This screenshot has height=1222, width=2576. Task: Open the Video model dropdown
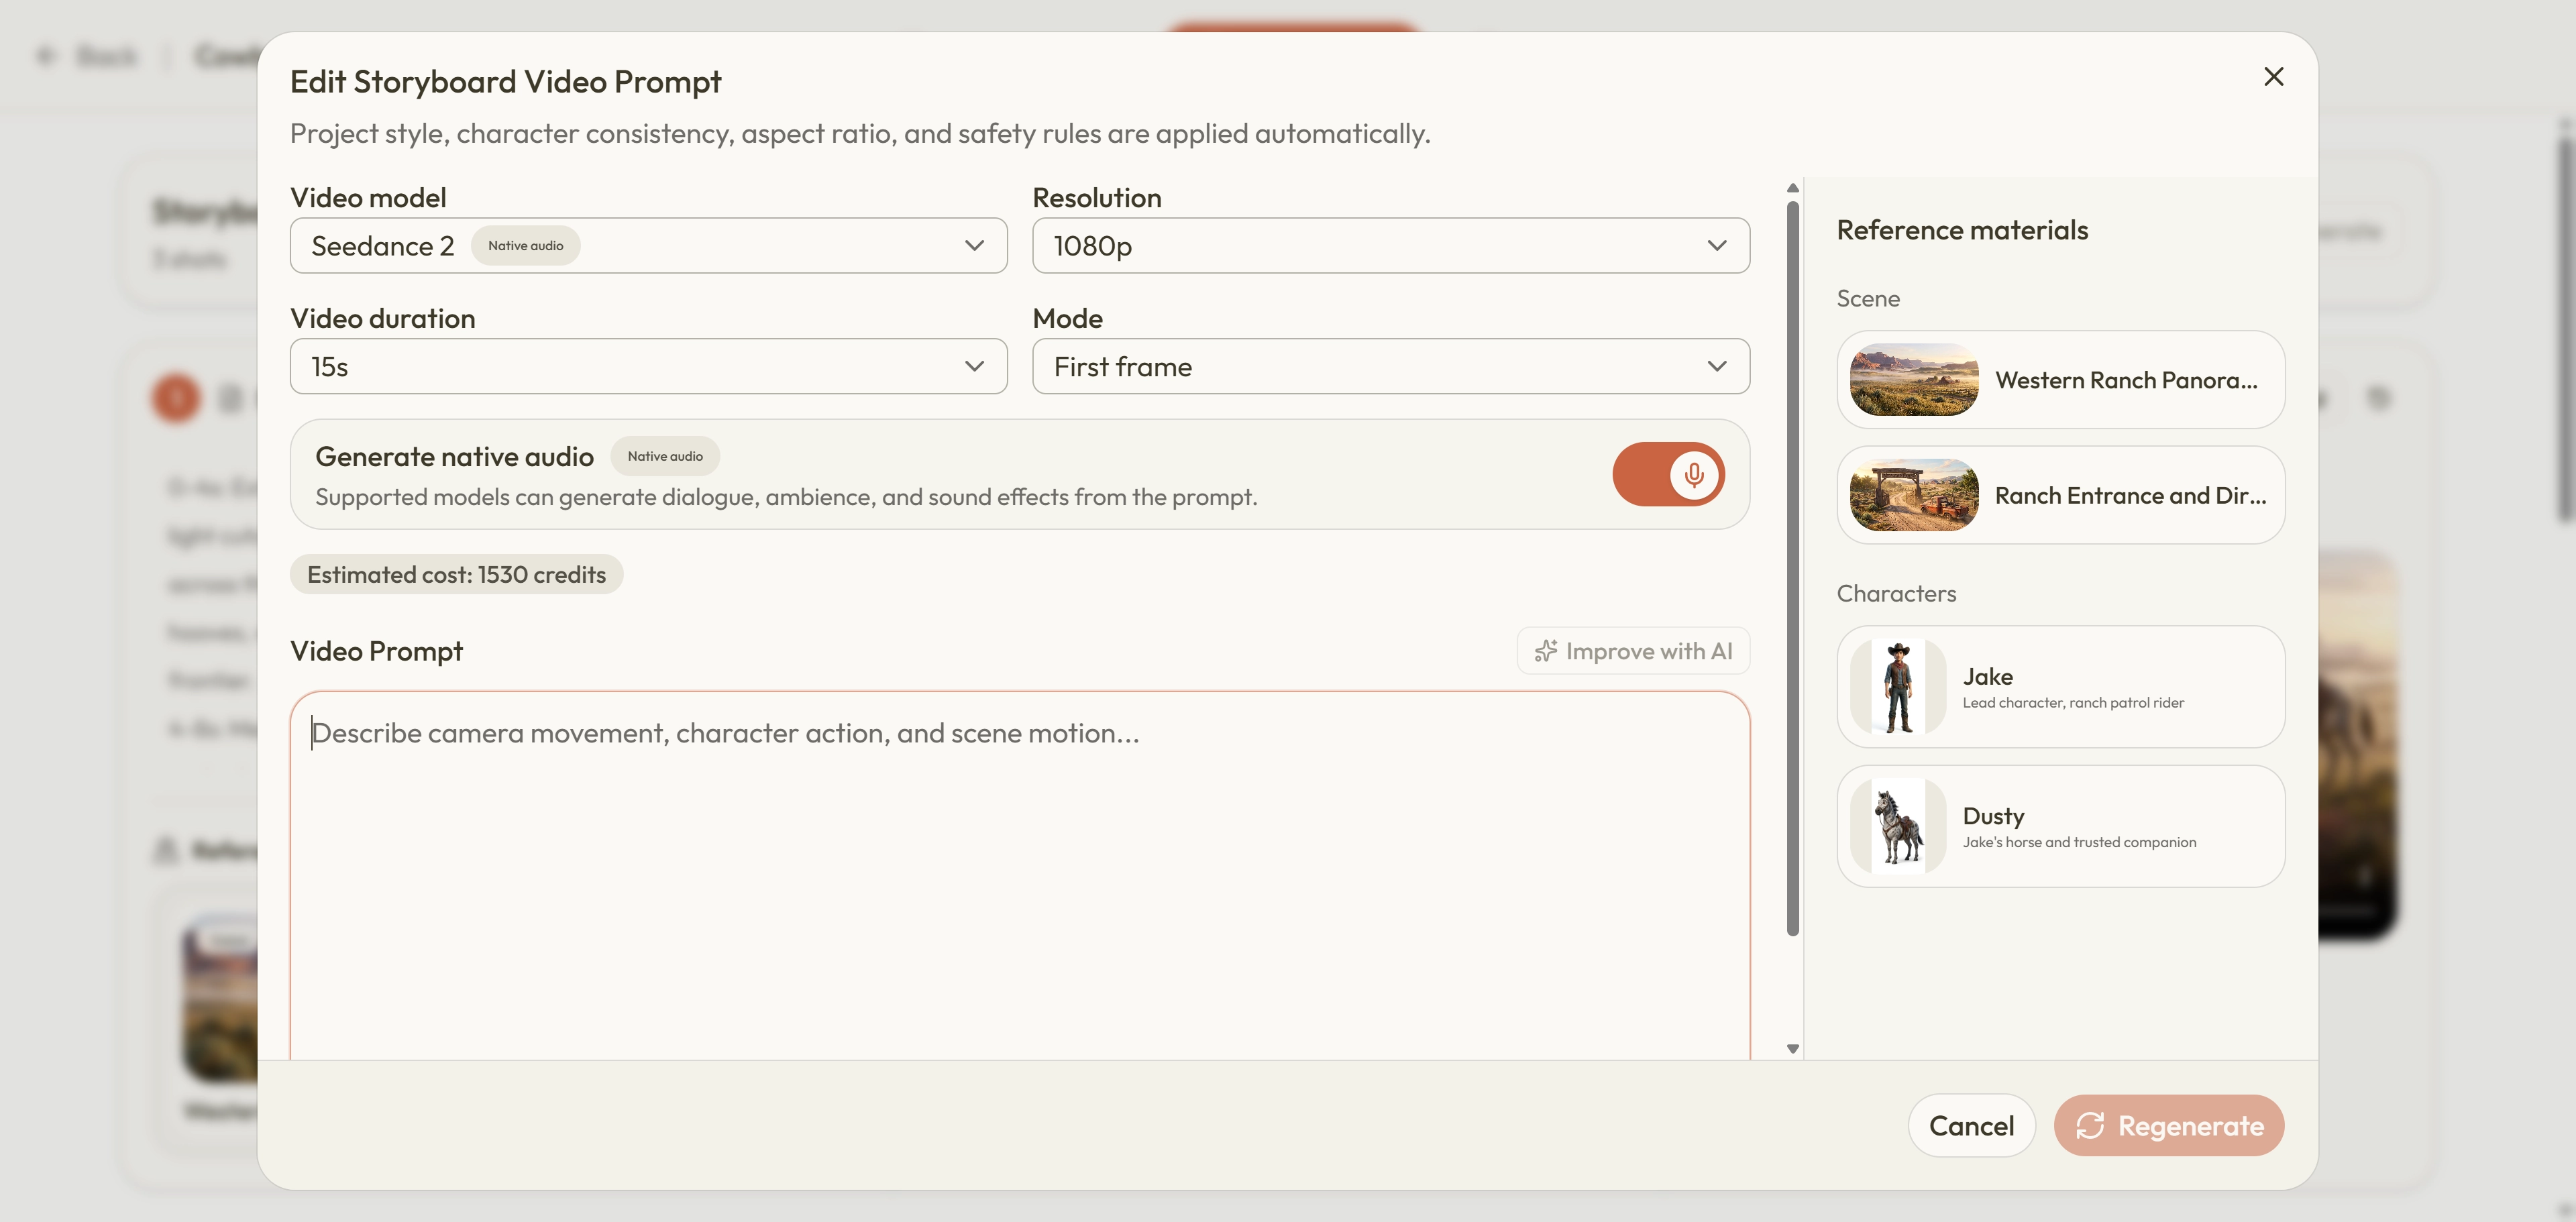[648, 246]
